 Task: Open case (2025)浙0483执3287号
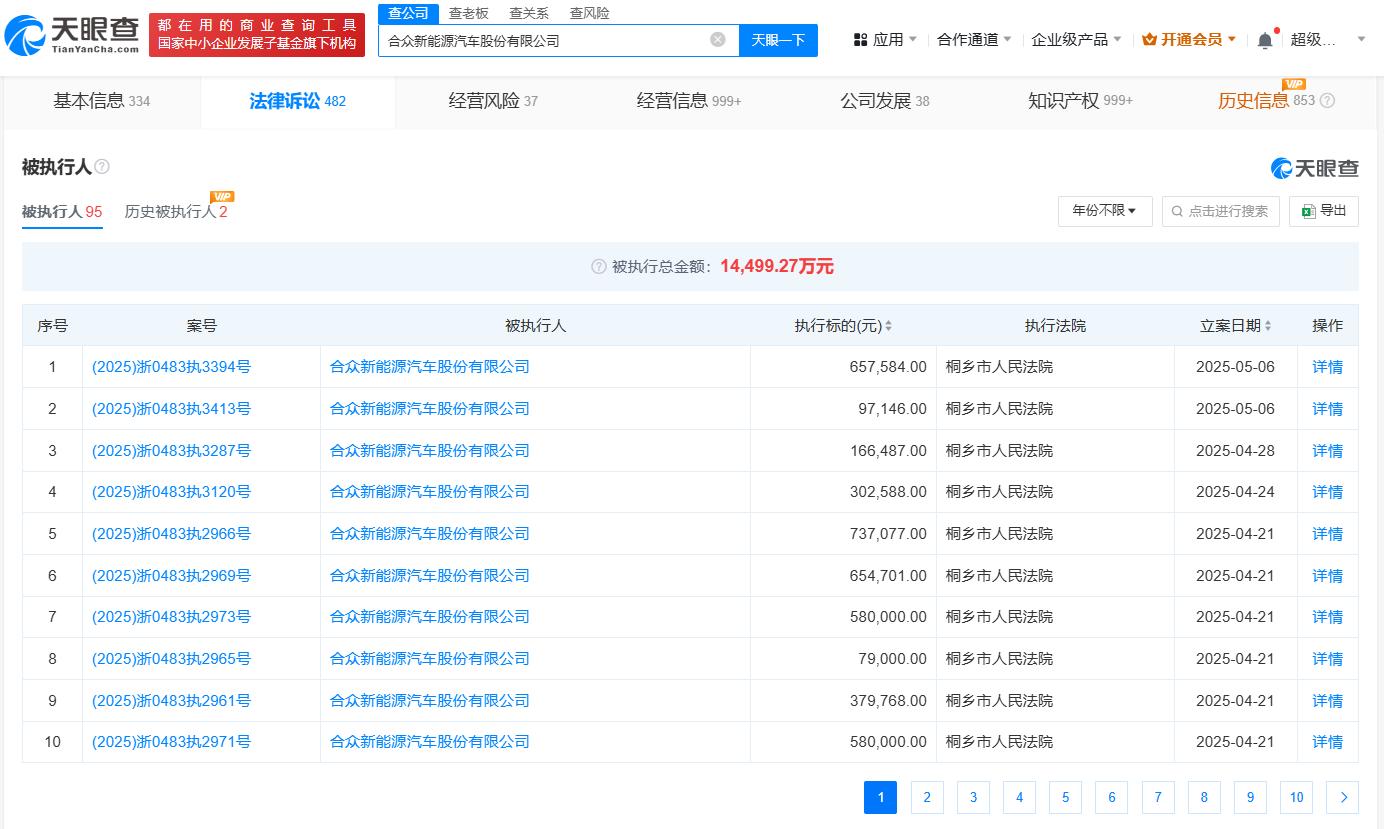171,451
